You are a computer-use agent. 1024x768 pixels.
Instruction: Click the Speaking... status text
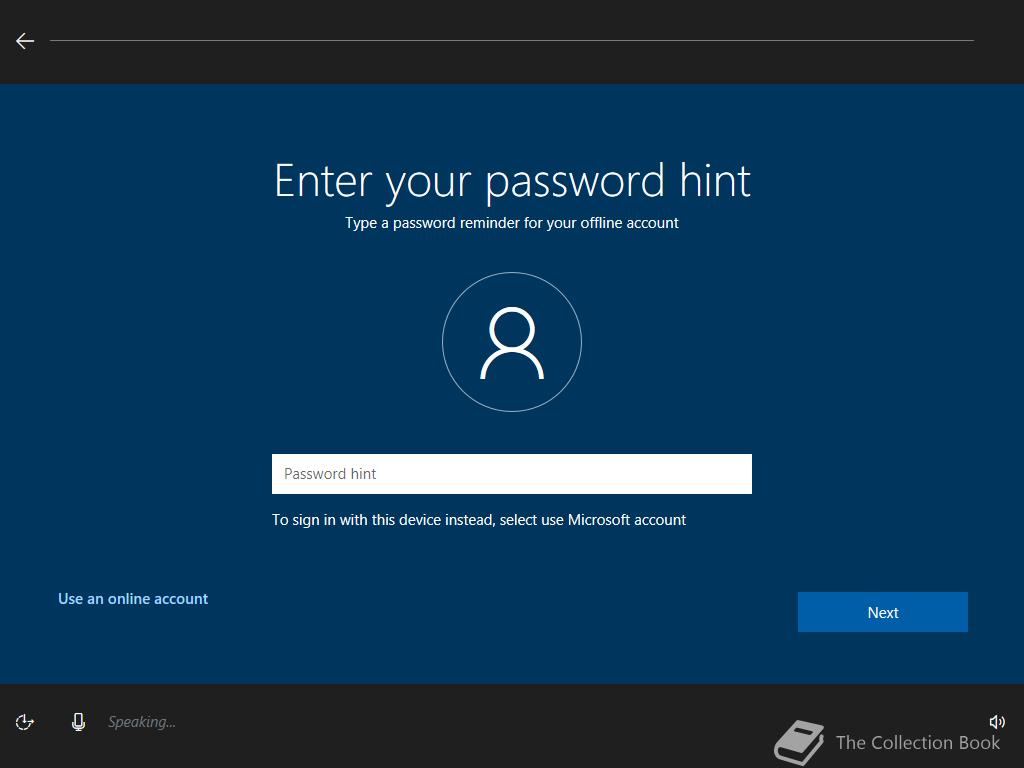pyautogui.click(x=142, y=722)
